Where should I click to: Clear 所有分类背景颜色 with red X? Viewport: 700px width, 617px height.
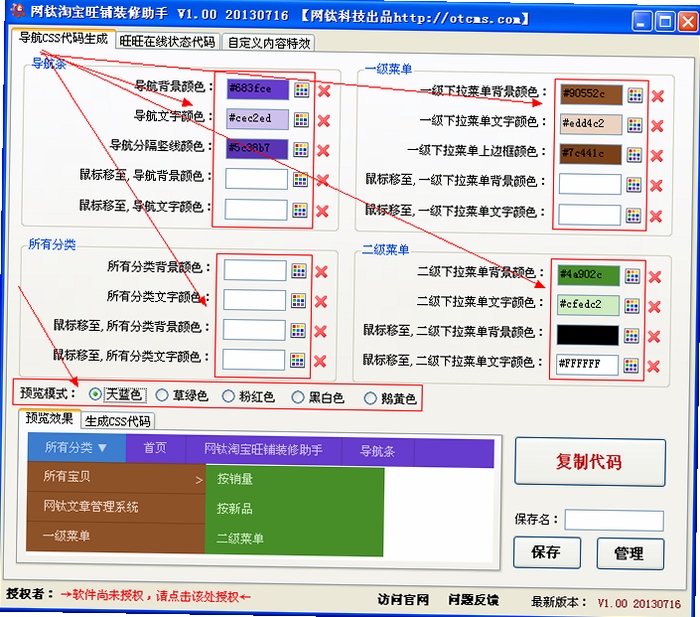click(321, 272)
